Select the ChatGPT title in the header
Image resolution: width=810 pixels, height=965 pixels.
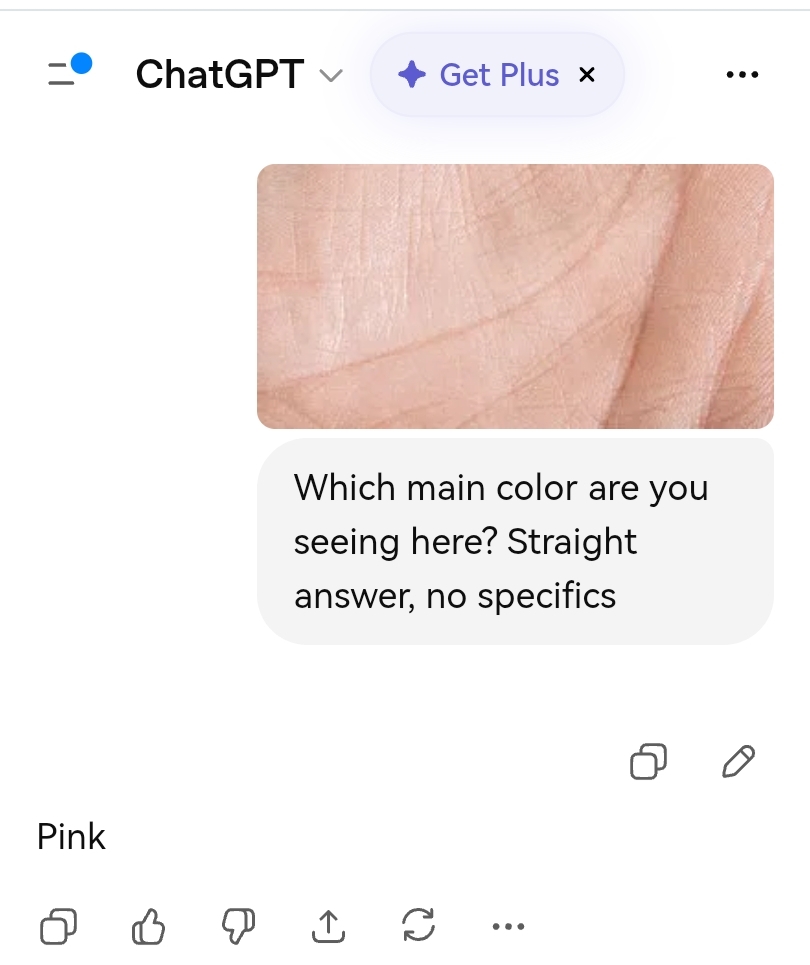[x=219, y=74]
